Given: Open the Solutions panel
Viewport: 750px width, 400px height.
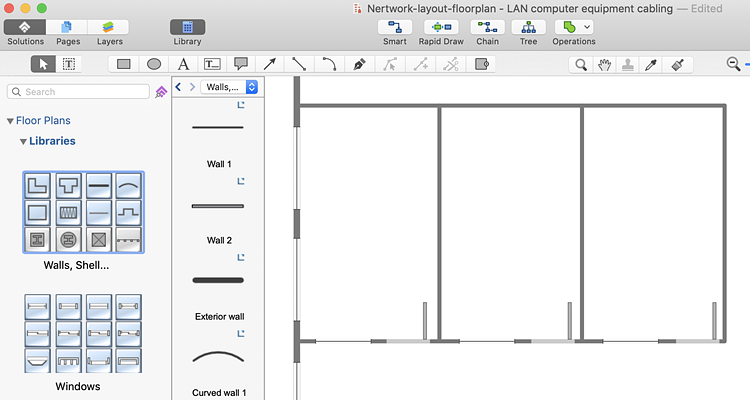Looking at the screenshot, I should coord(25,27).
